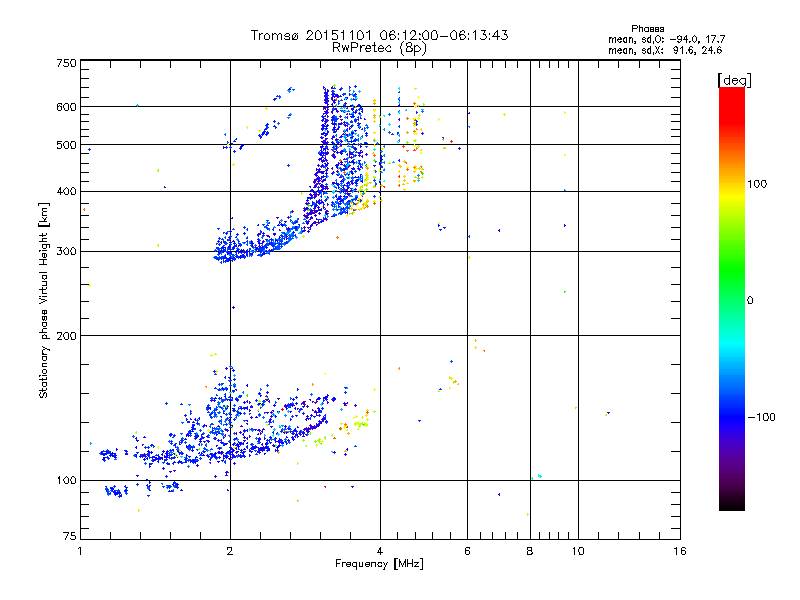
Task: Click the 'Stationary phase Virtual Height [km]' label
Action: point(44,301)
